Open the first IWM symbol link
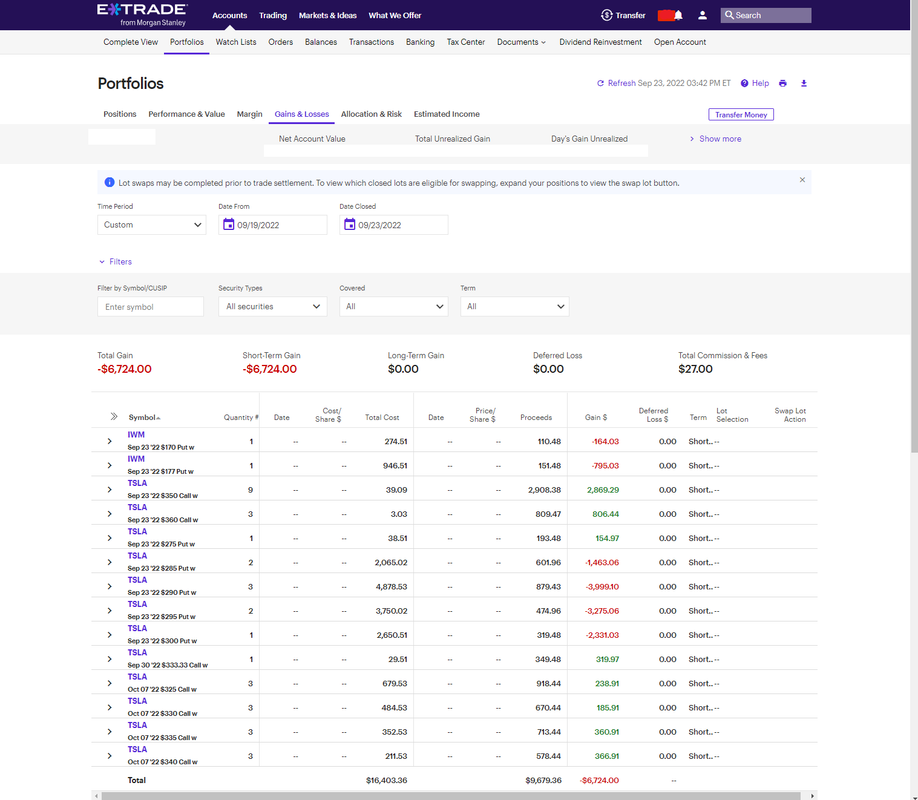Screen dimensions: 918x800 (136, 435)
